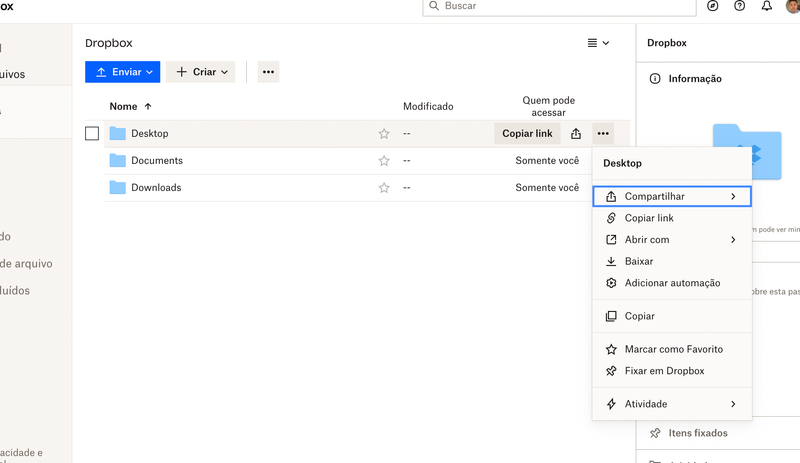This screenshot has width=800, height=463.
Task: Sort by the Nome column header
Action: coord(123,106)
